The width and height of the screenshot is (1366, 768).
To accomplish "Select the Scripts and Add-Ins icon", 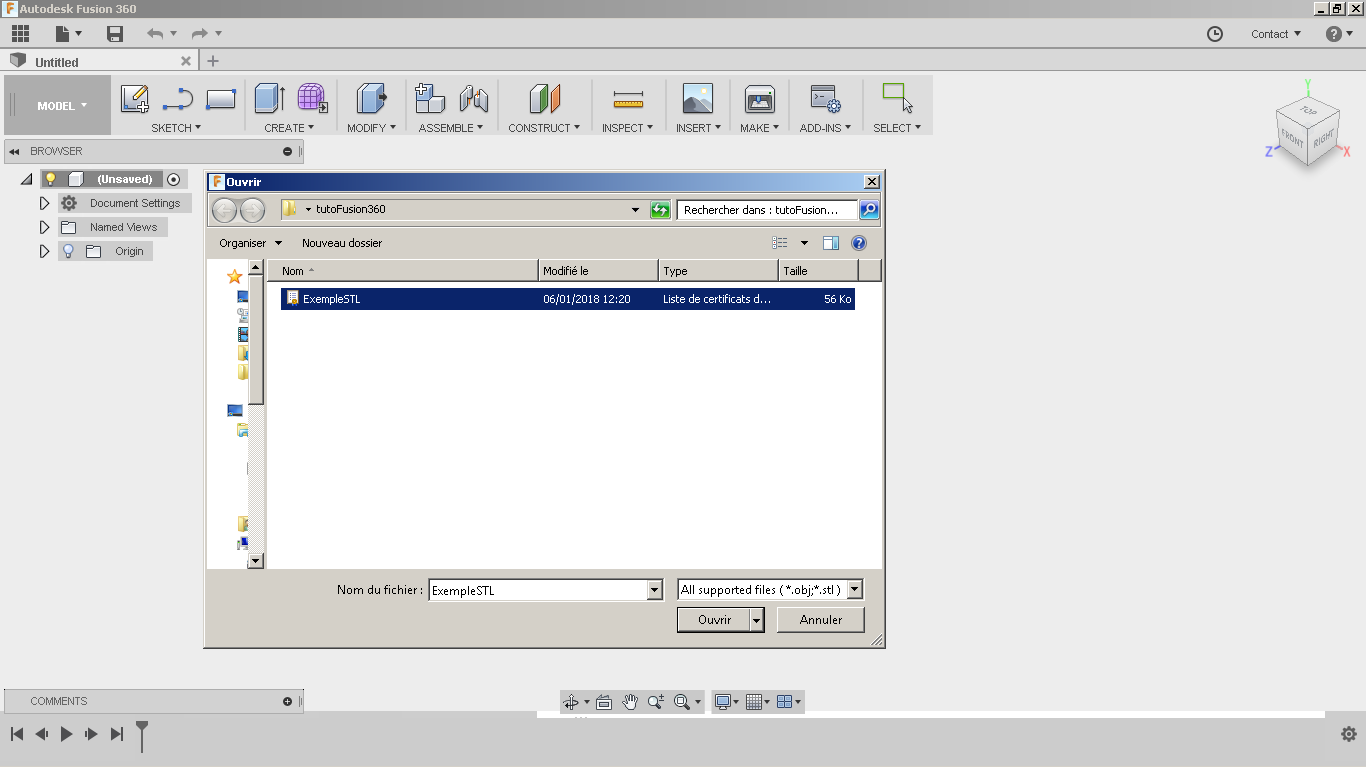I will click(825, 98).
